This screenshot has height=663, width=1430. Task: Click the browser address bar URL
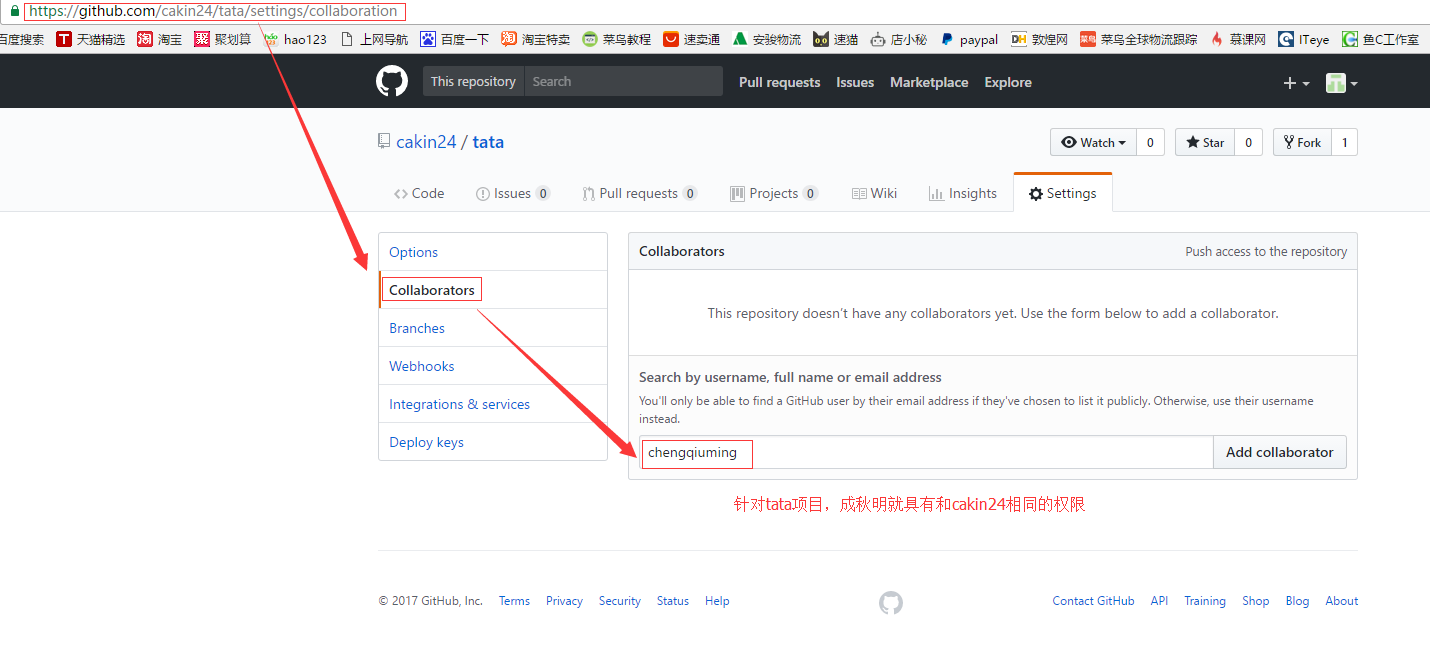213,11
